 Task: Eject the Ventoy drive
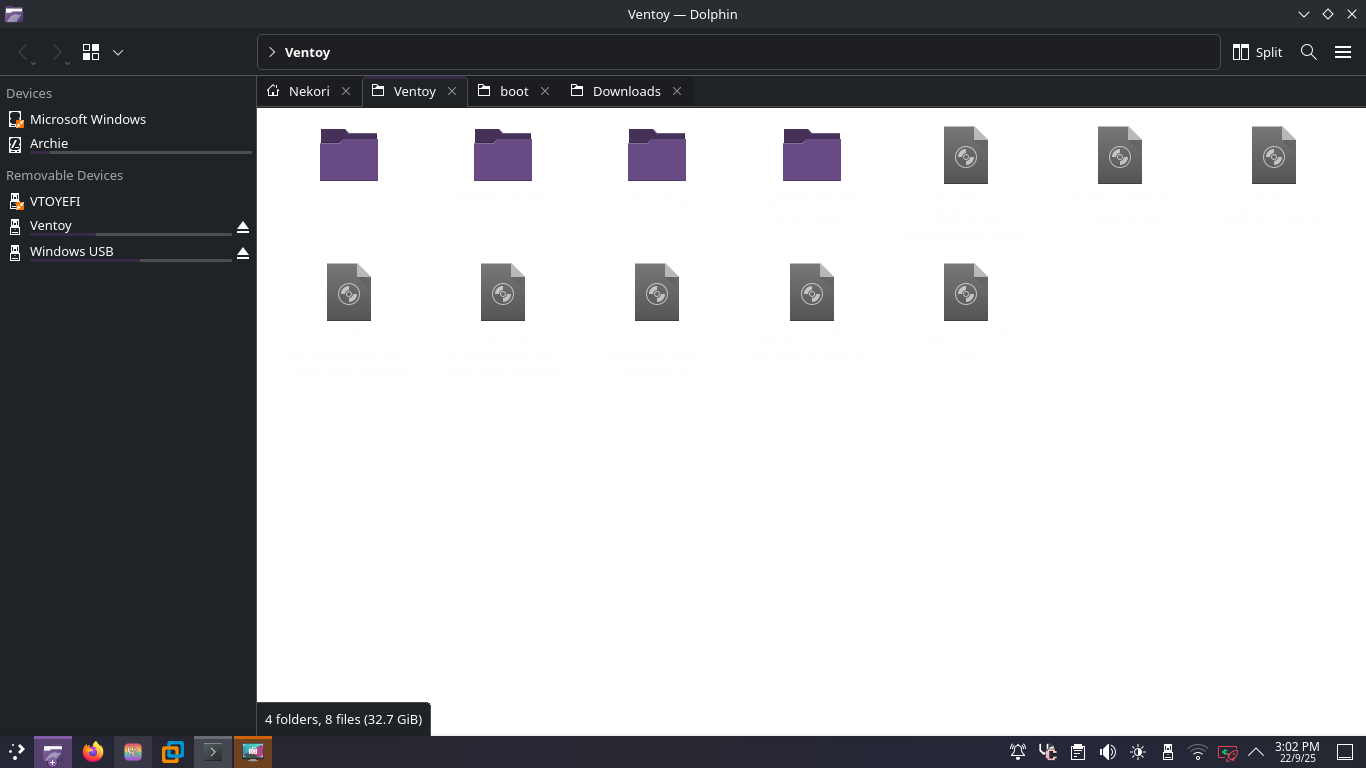[242, 227]
